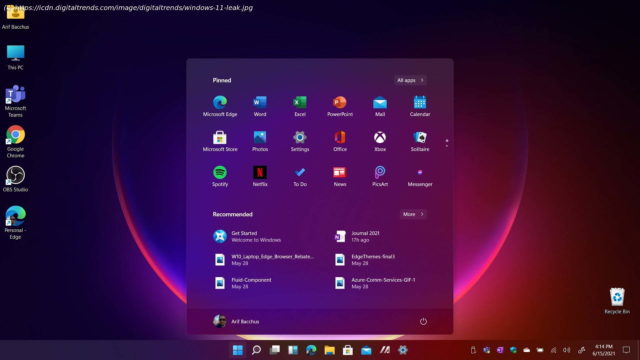Open Journal 2021 recommended file
The width and height of the screenshot is (640, 360).
tap(358, 236)
